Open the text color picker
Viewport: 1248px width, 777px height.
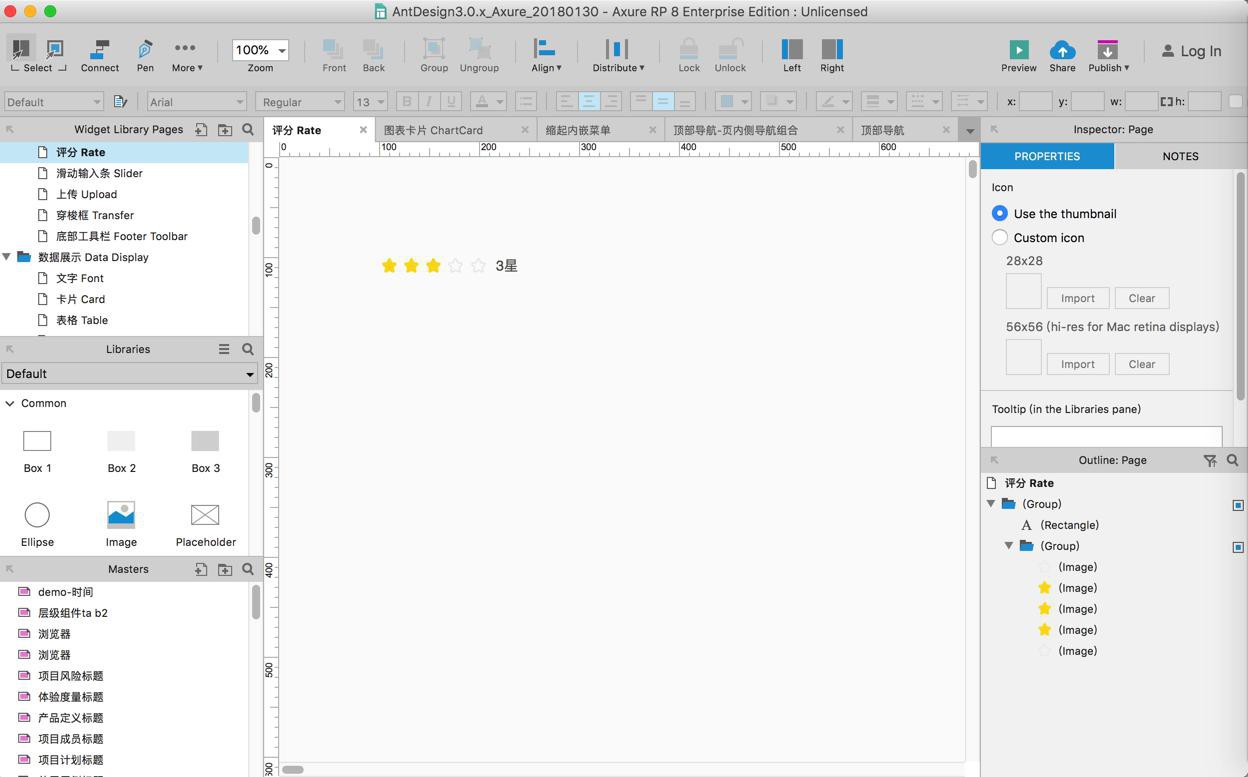coord(488,101)
